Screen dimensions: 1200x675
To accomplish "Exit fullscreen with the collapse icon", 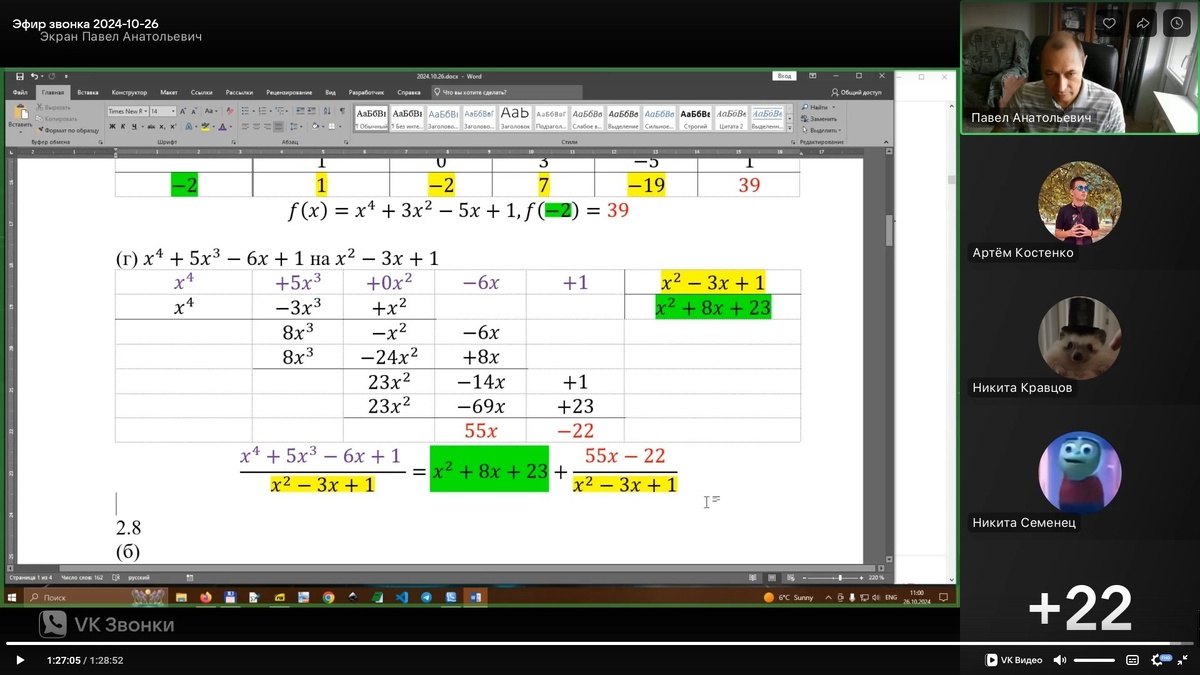I will click(1181, 660).
